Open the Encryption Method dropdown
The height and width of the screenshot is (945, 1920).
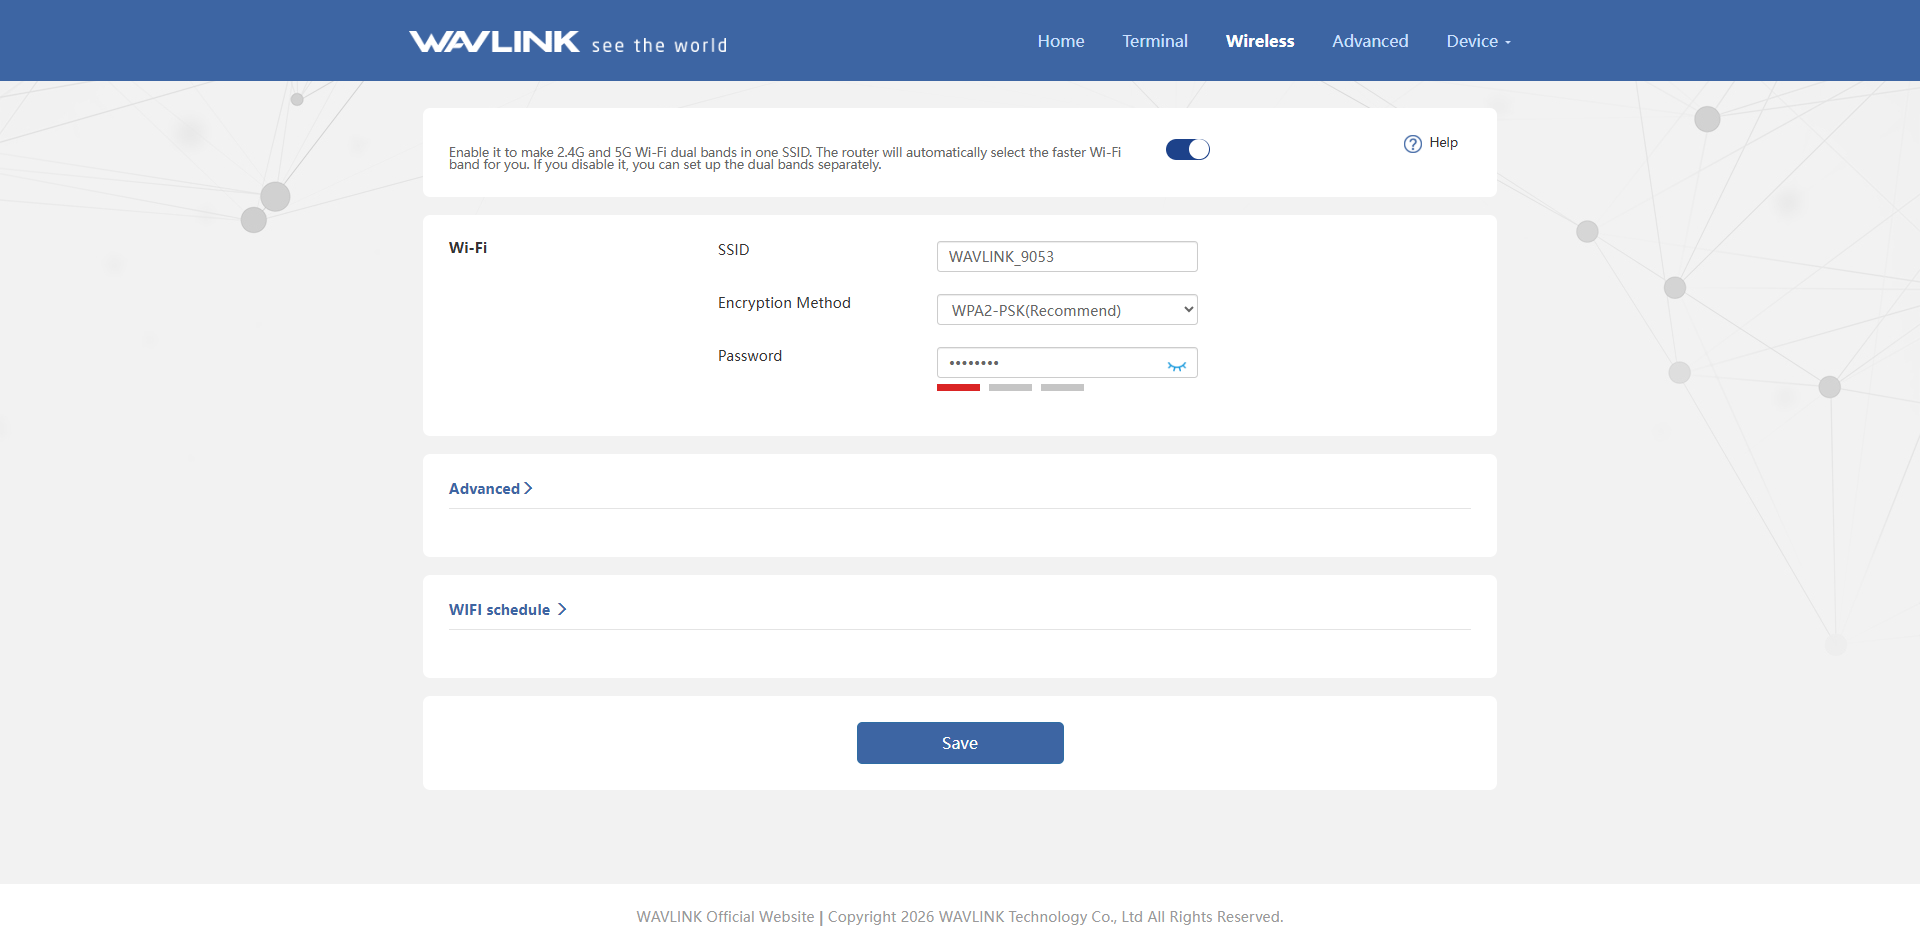pyautogui.click(x=1067, y=310)
